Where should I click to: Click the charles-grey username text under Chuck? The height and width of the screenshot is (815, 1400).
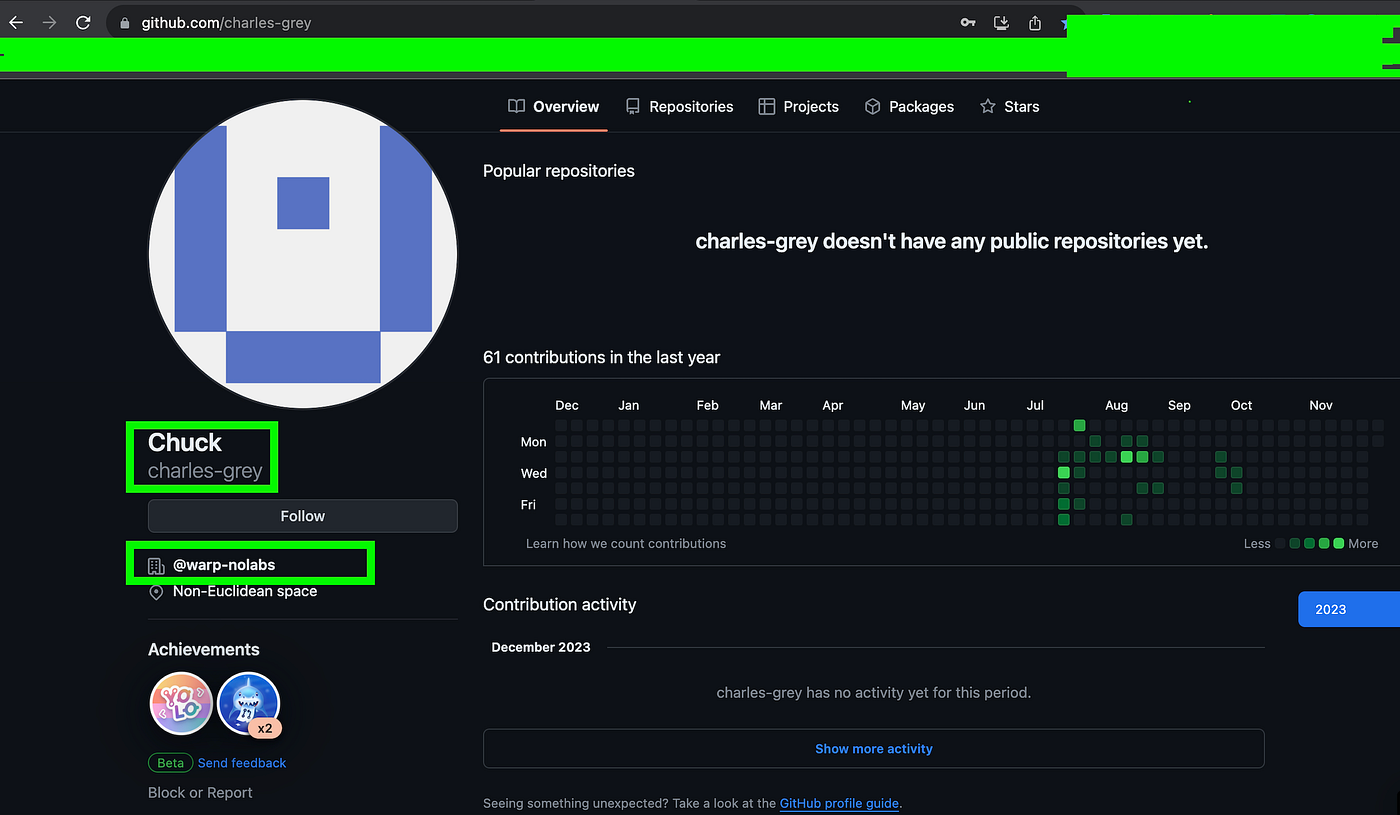(205, 471)
